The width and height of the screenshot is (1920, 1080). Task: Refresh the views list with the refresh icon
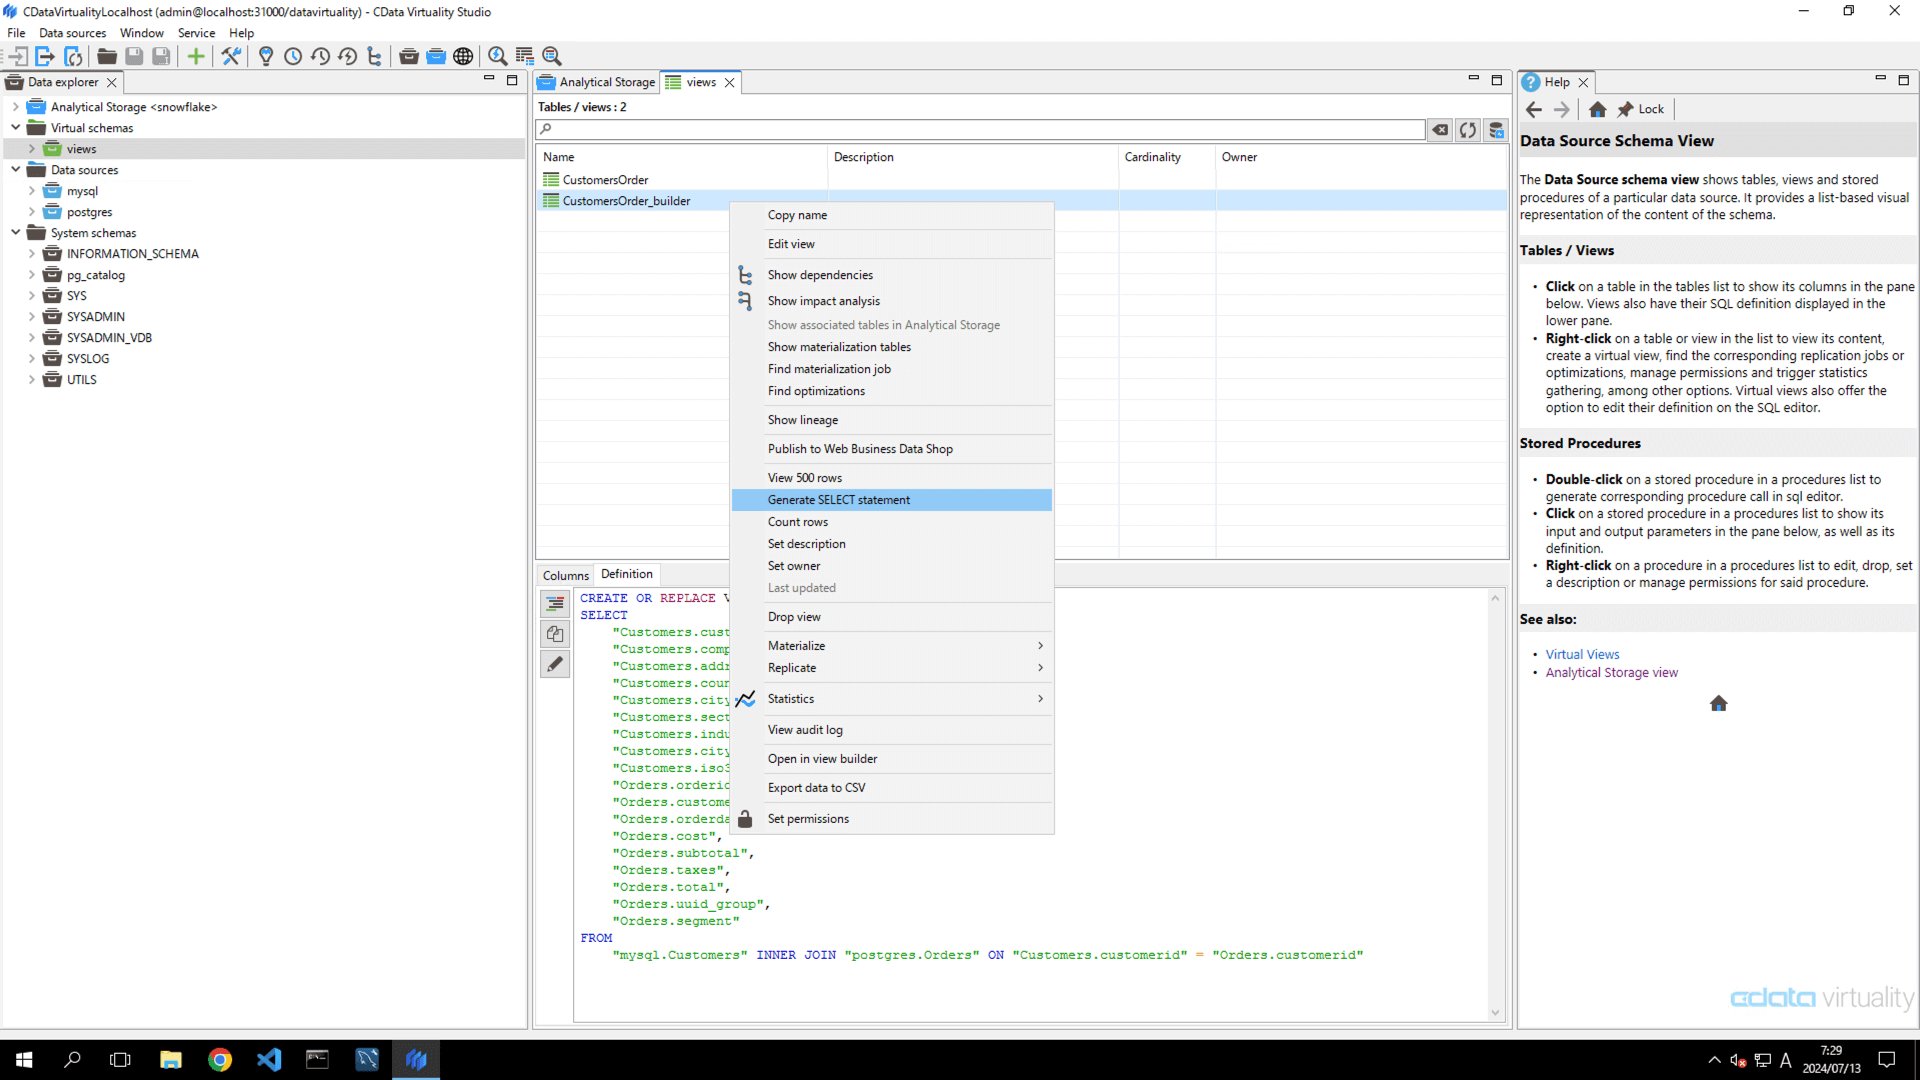point(1467,130)
